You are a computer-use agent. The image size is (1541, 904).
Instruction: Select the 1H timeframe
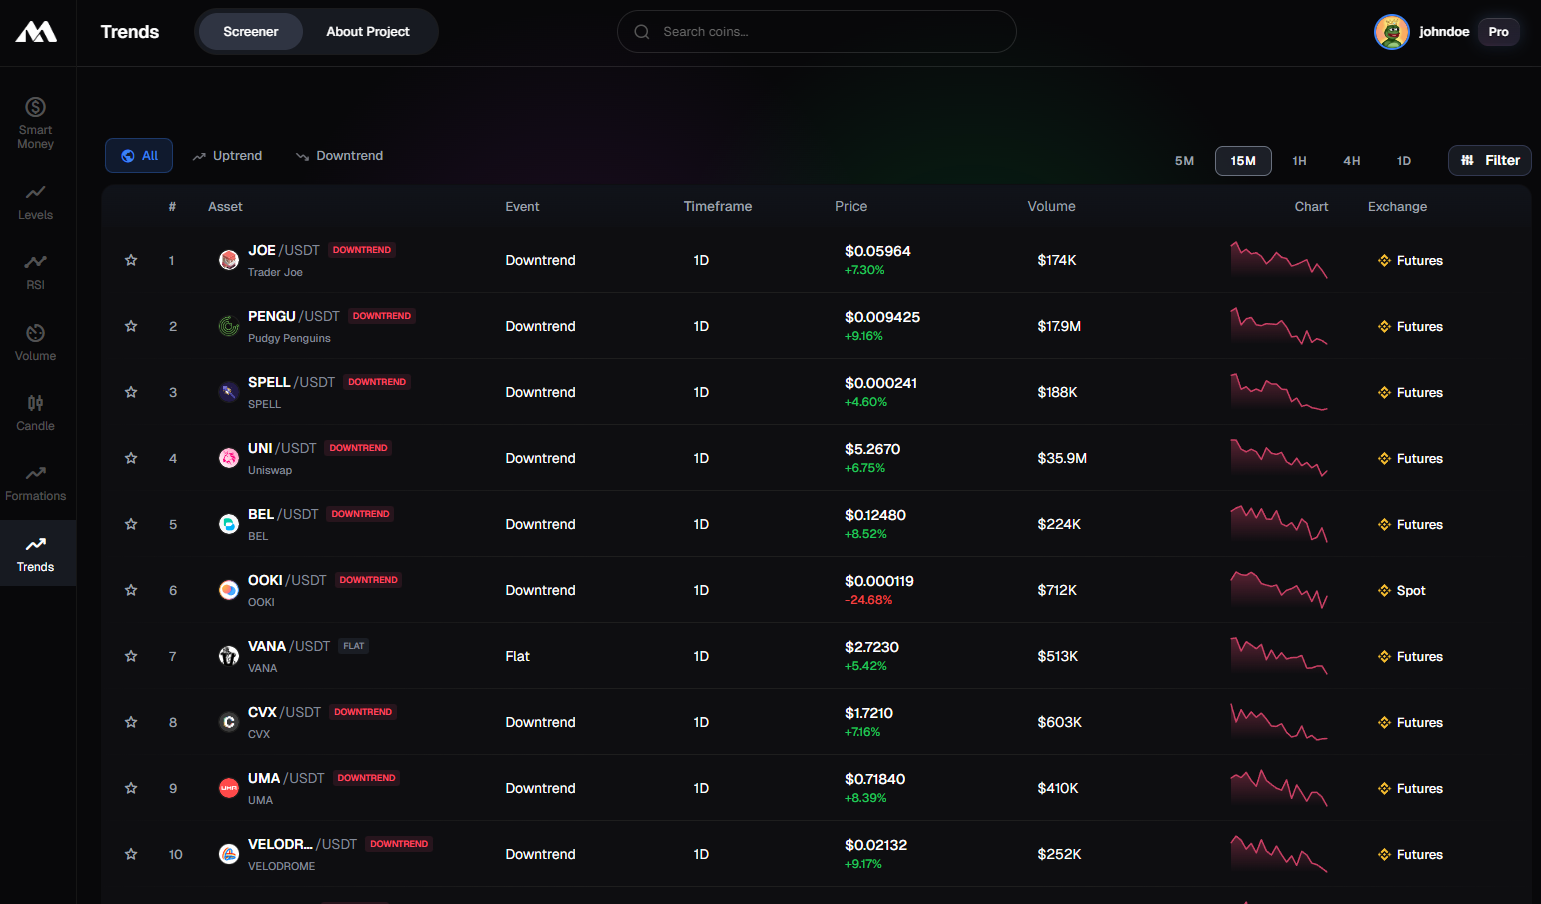coord(1299,161)
